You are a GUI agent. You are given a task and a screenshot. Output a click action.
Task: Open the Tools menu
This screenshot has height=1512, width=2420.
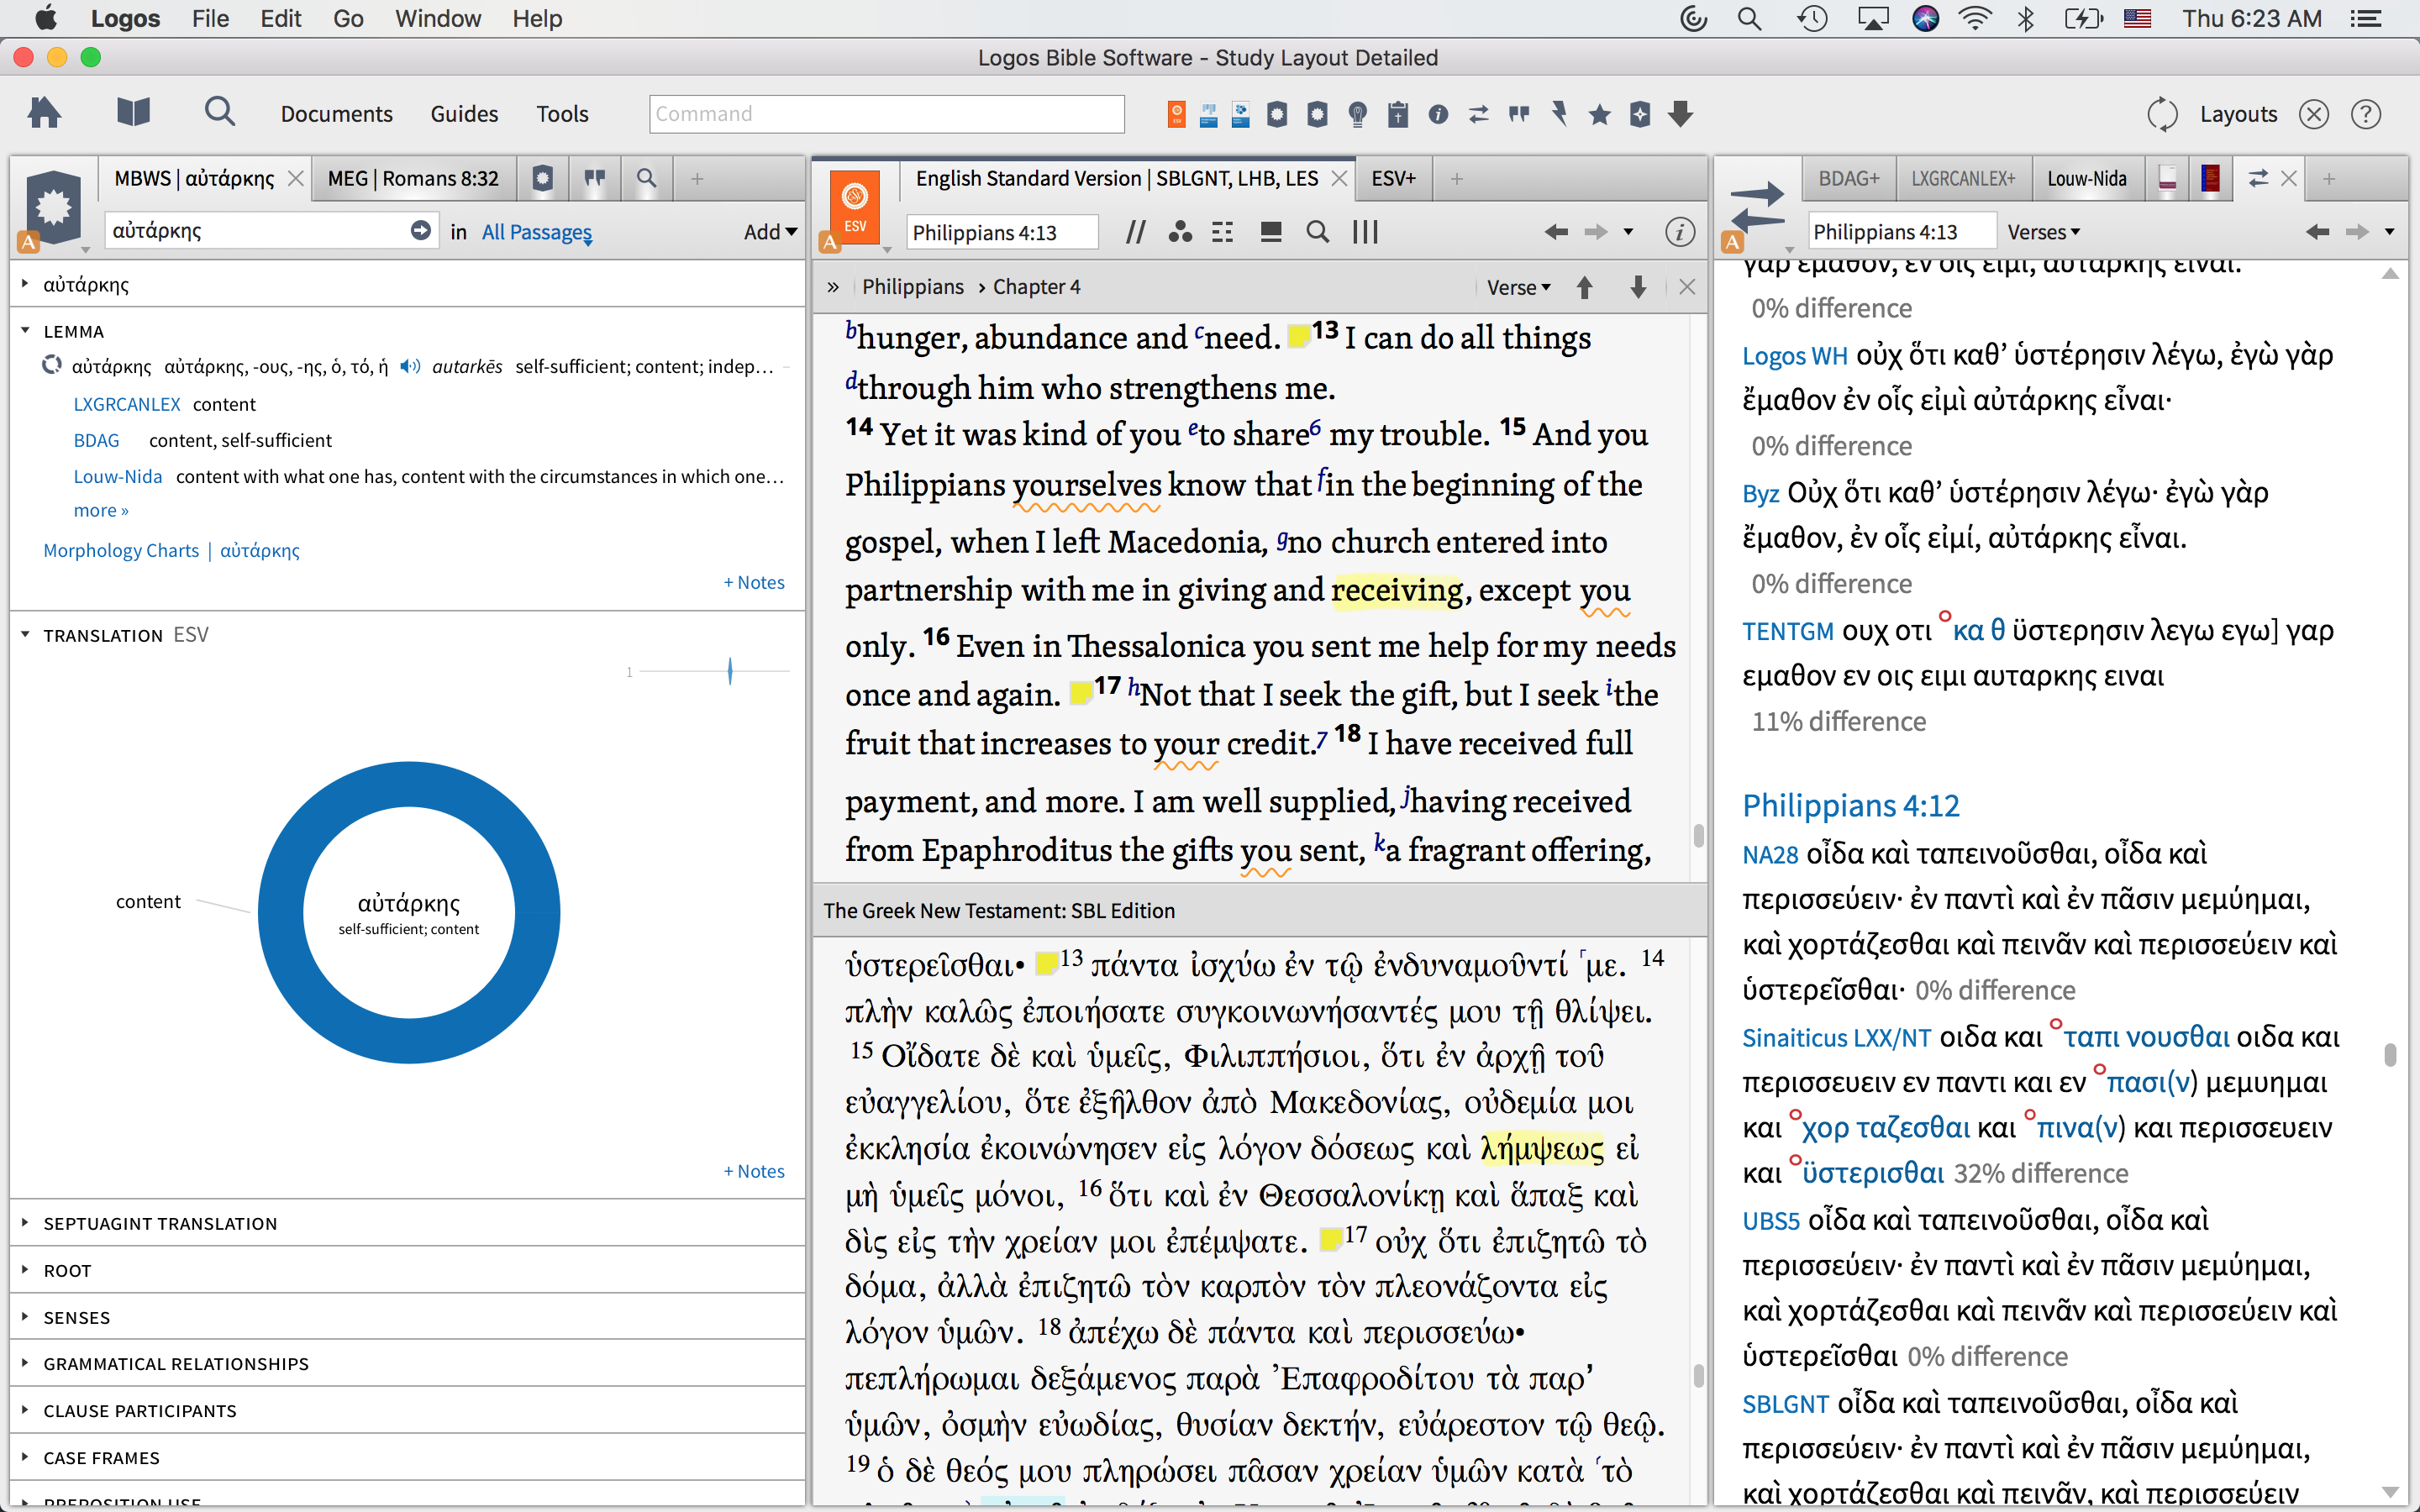tap(562, 114)
